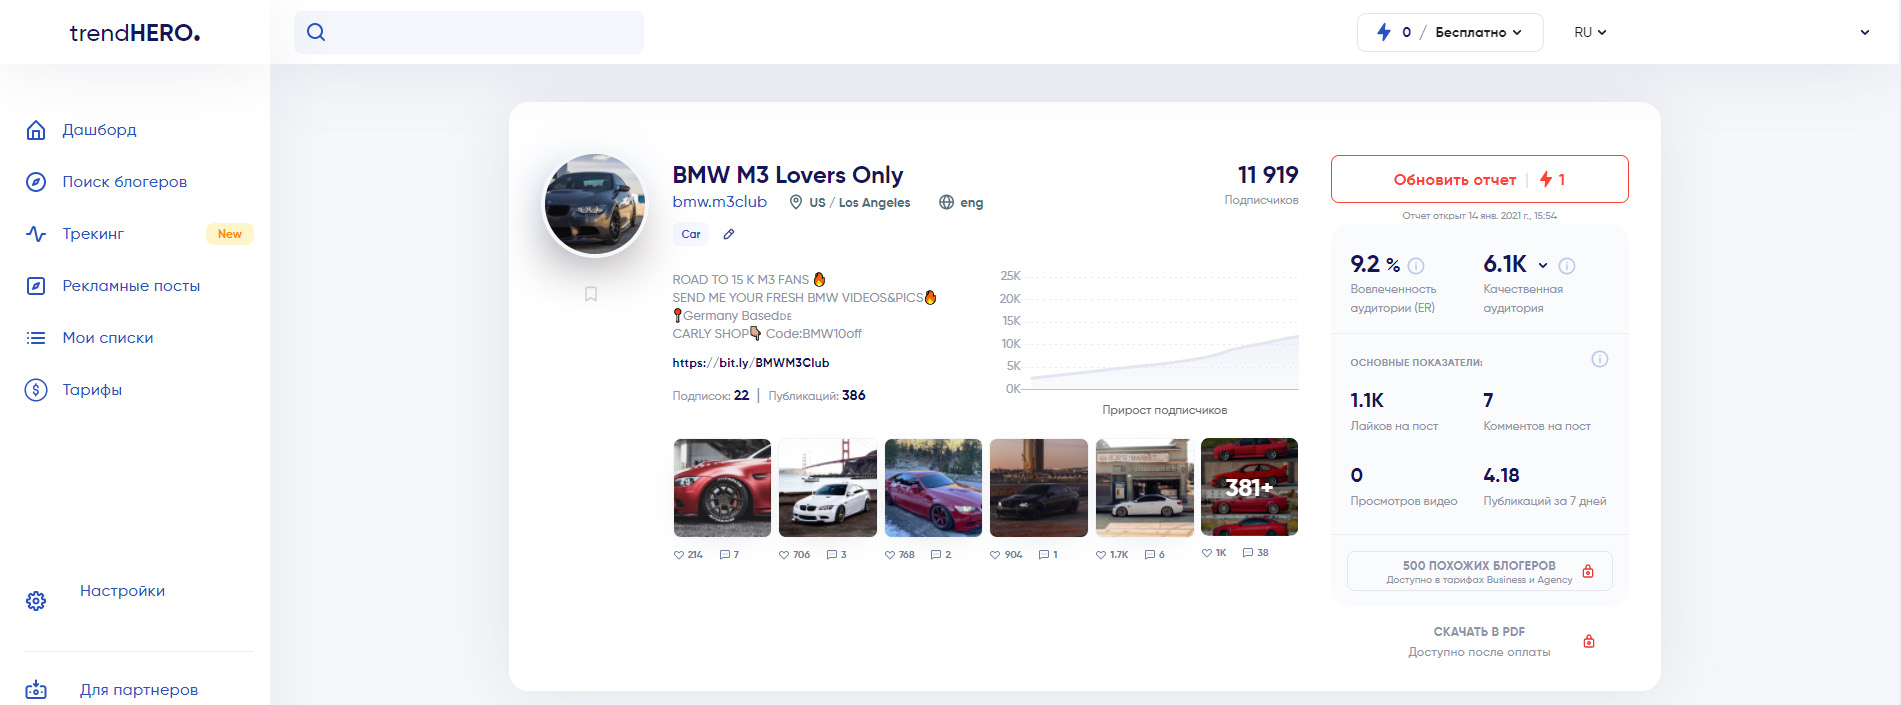
Task: Open Для партнеров in the sidebar
Action: (x=139, y=690)
